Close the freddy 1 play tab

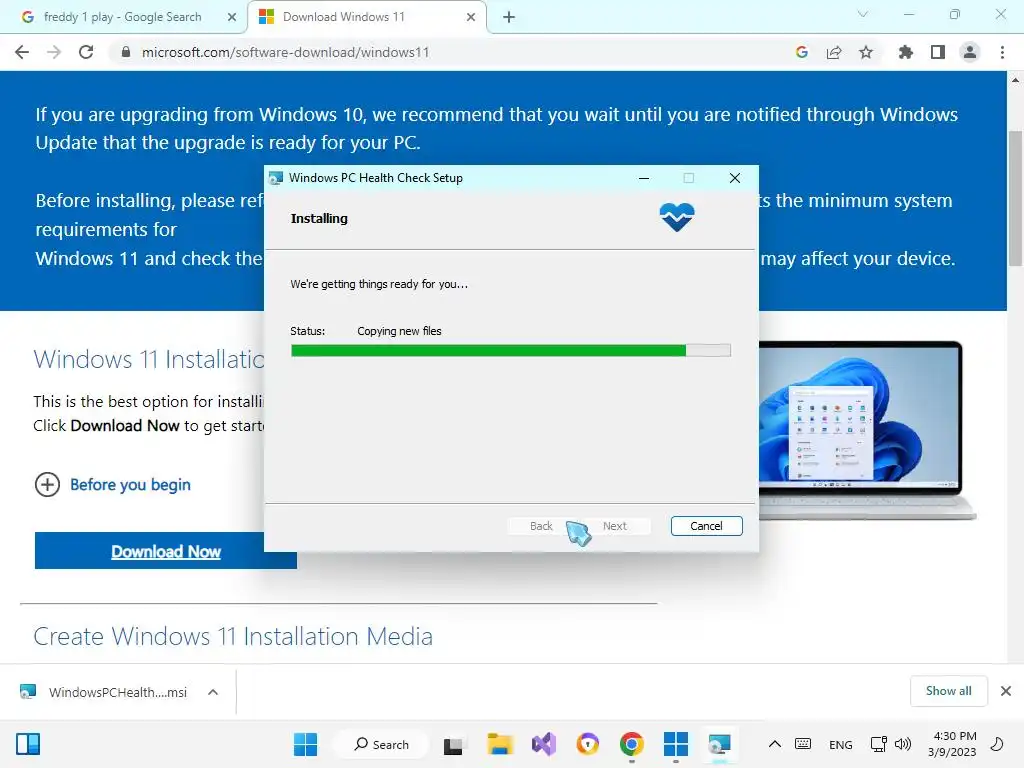(232, 17)
